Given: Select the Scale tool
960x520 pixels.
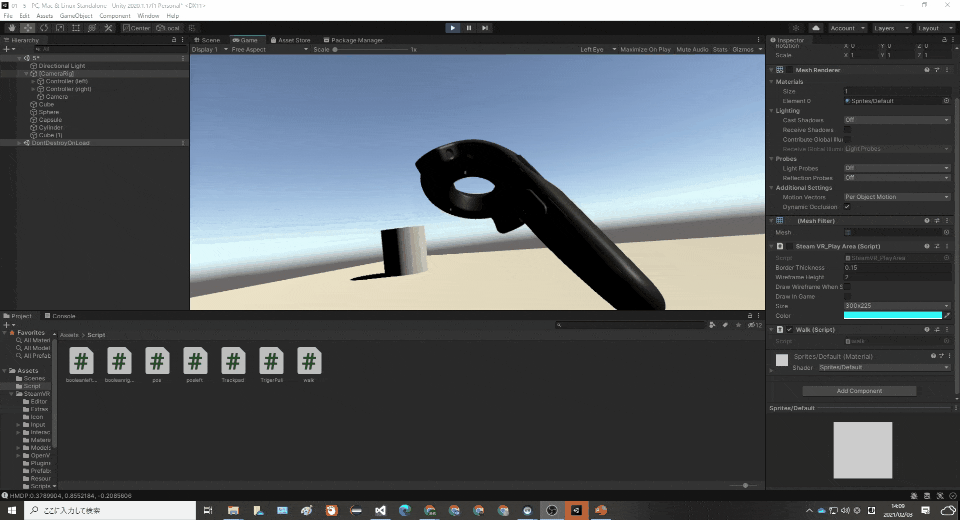Looking at the screenshot, I should click(x=60, y=28).
